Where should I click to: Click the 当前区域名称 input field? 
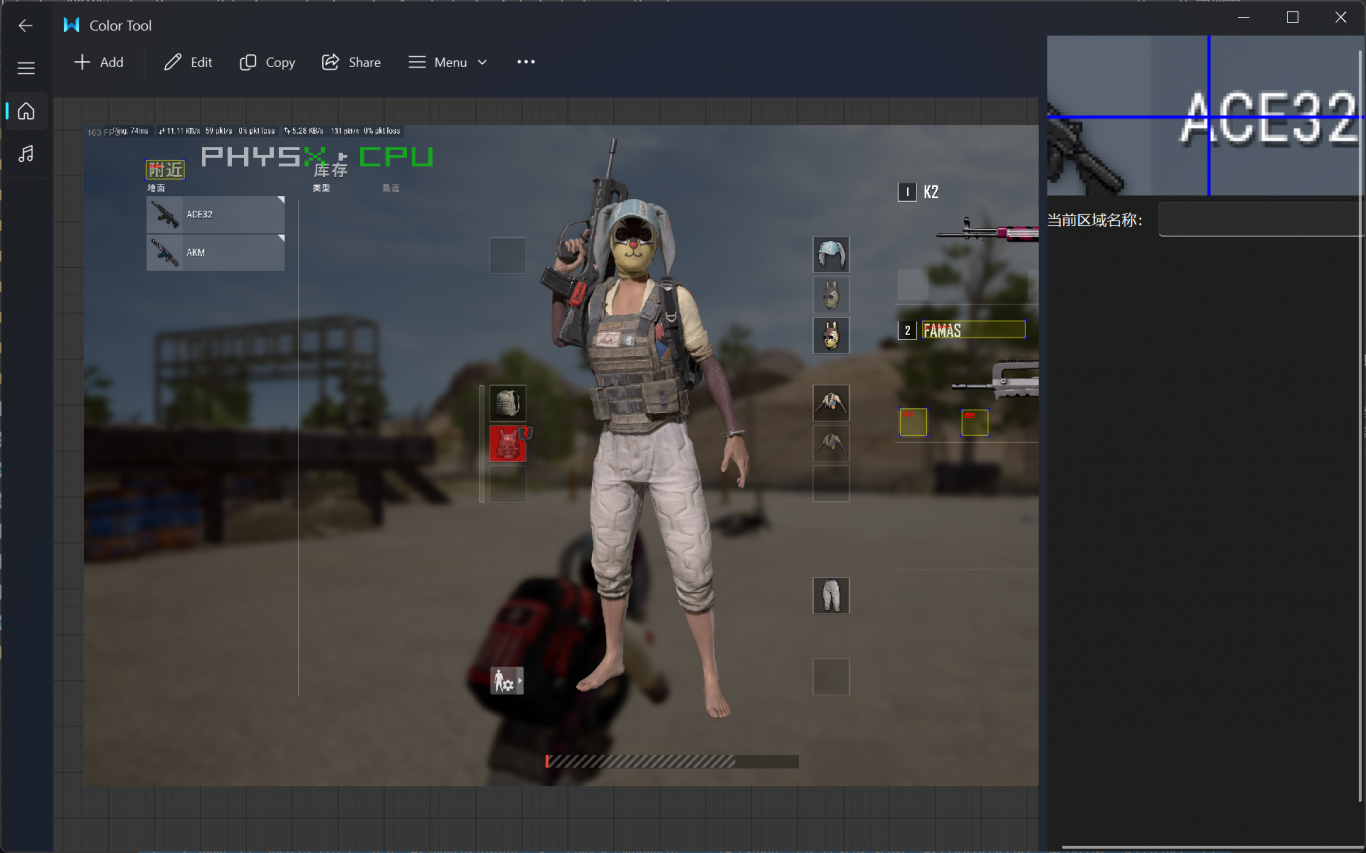1261,219
